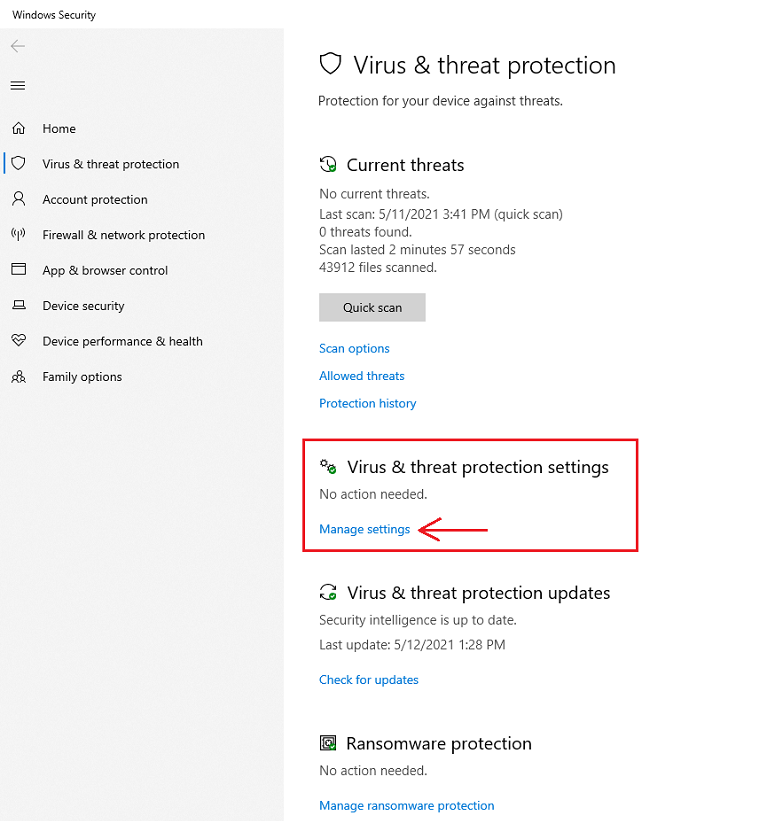The width and height of the screenshot is (770, 821).
Task: Click the Ransomware protection icon
Action: 328,743
